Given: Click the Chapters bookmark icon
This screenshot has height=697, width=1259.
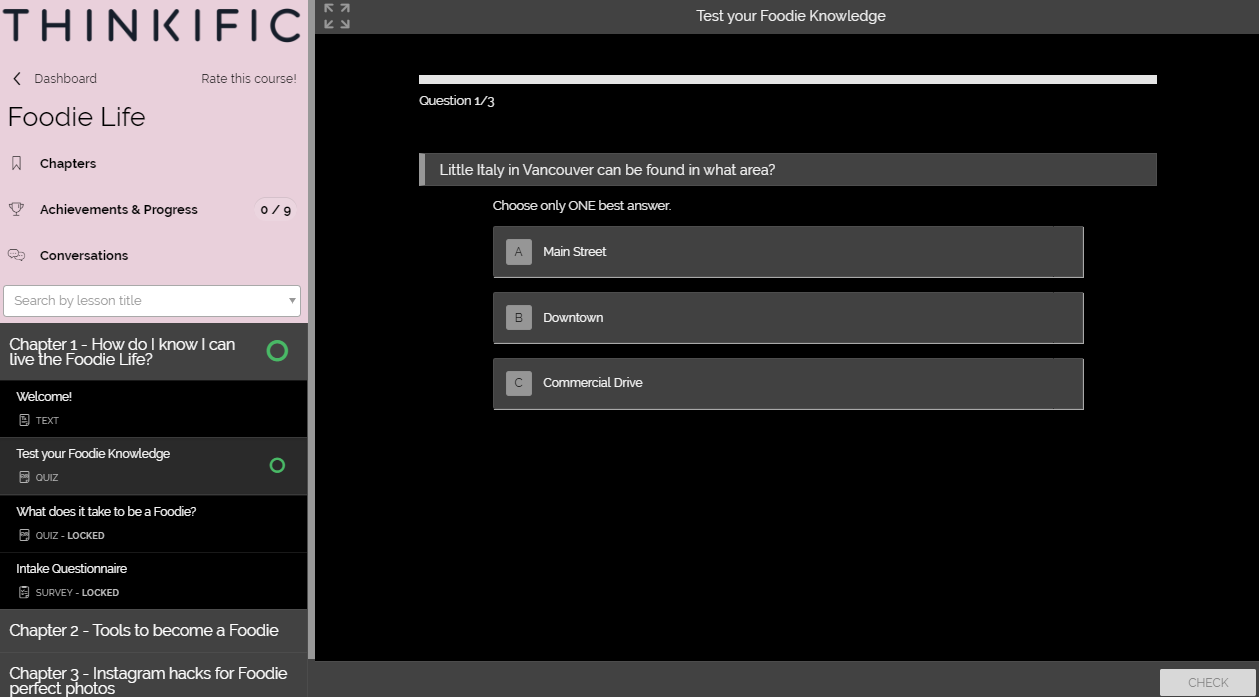Looking at the screenshot, I should [16, 163].
